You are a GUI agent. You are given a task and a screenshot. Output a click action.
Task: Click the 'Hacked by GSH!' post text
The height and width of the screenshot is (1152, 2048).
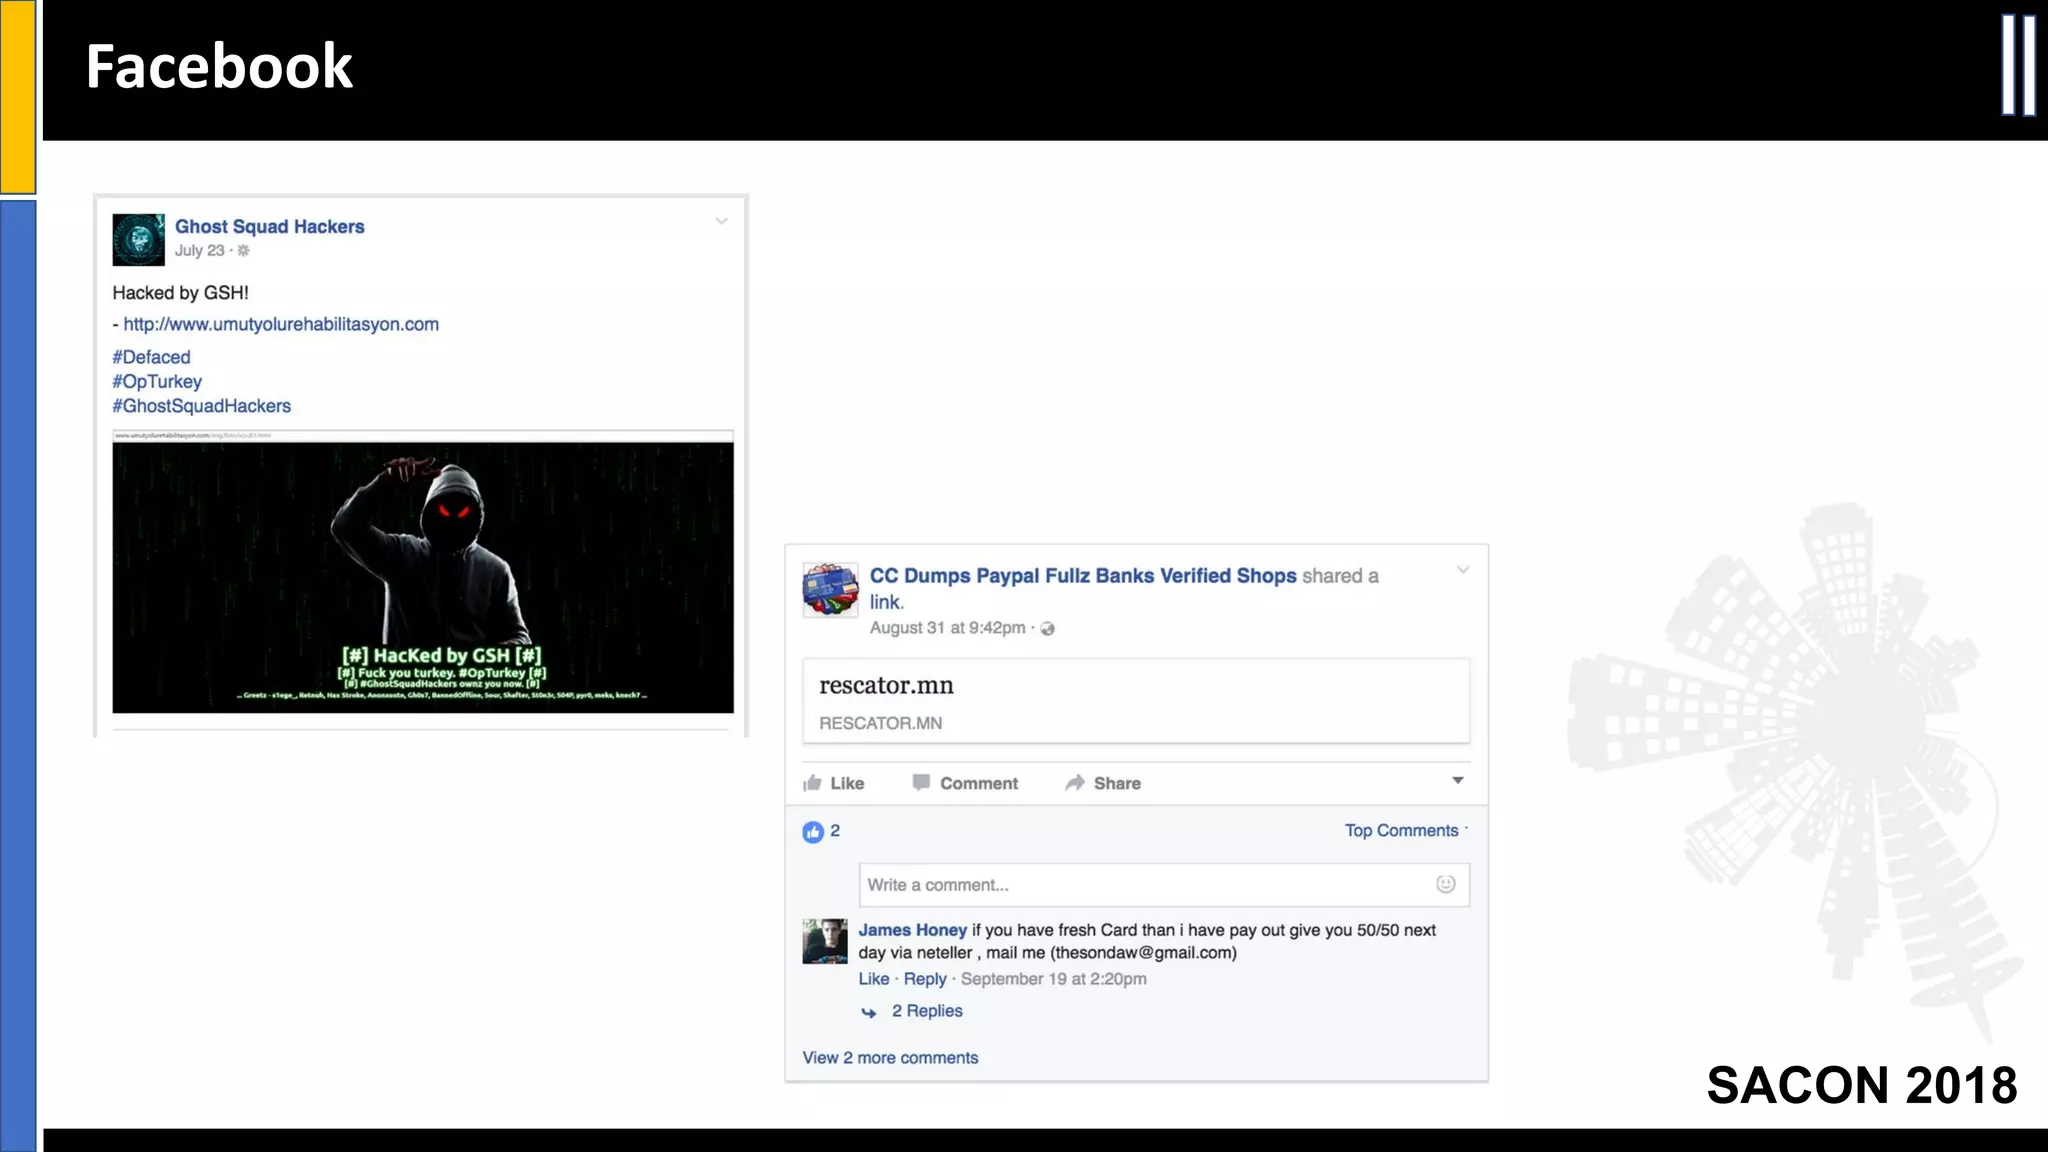point(180,293)
